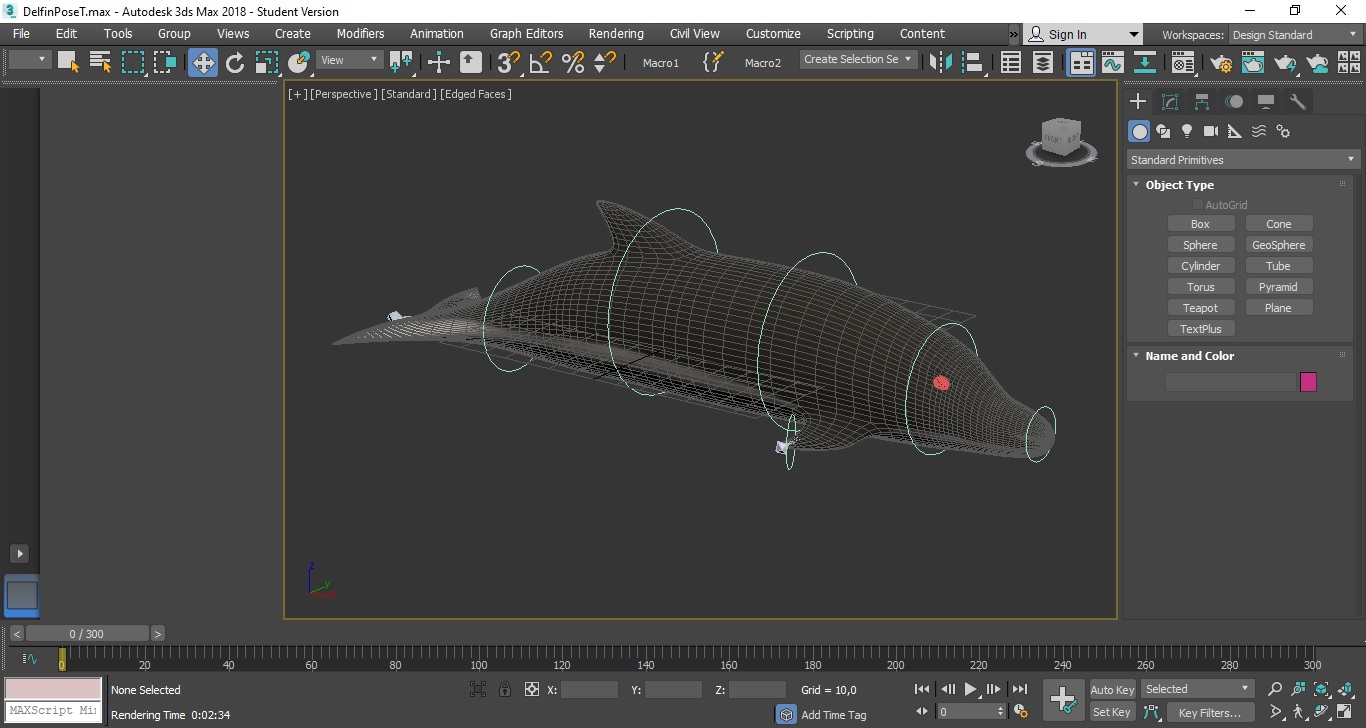The width and height of the screenshot is (1366, 728).
Task: Click the X coordinate input field
Action: (589, 690)
